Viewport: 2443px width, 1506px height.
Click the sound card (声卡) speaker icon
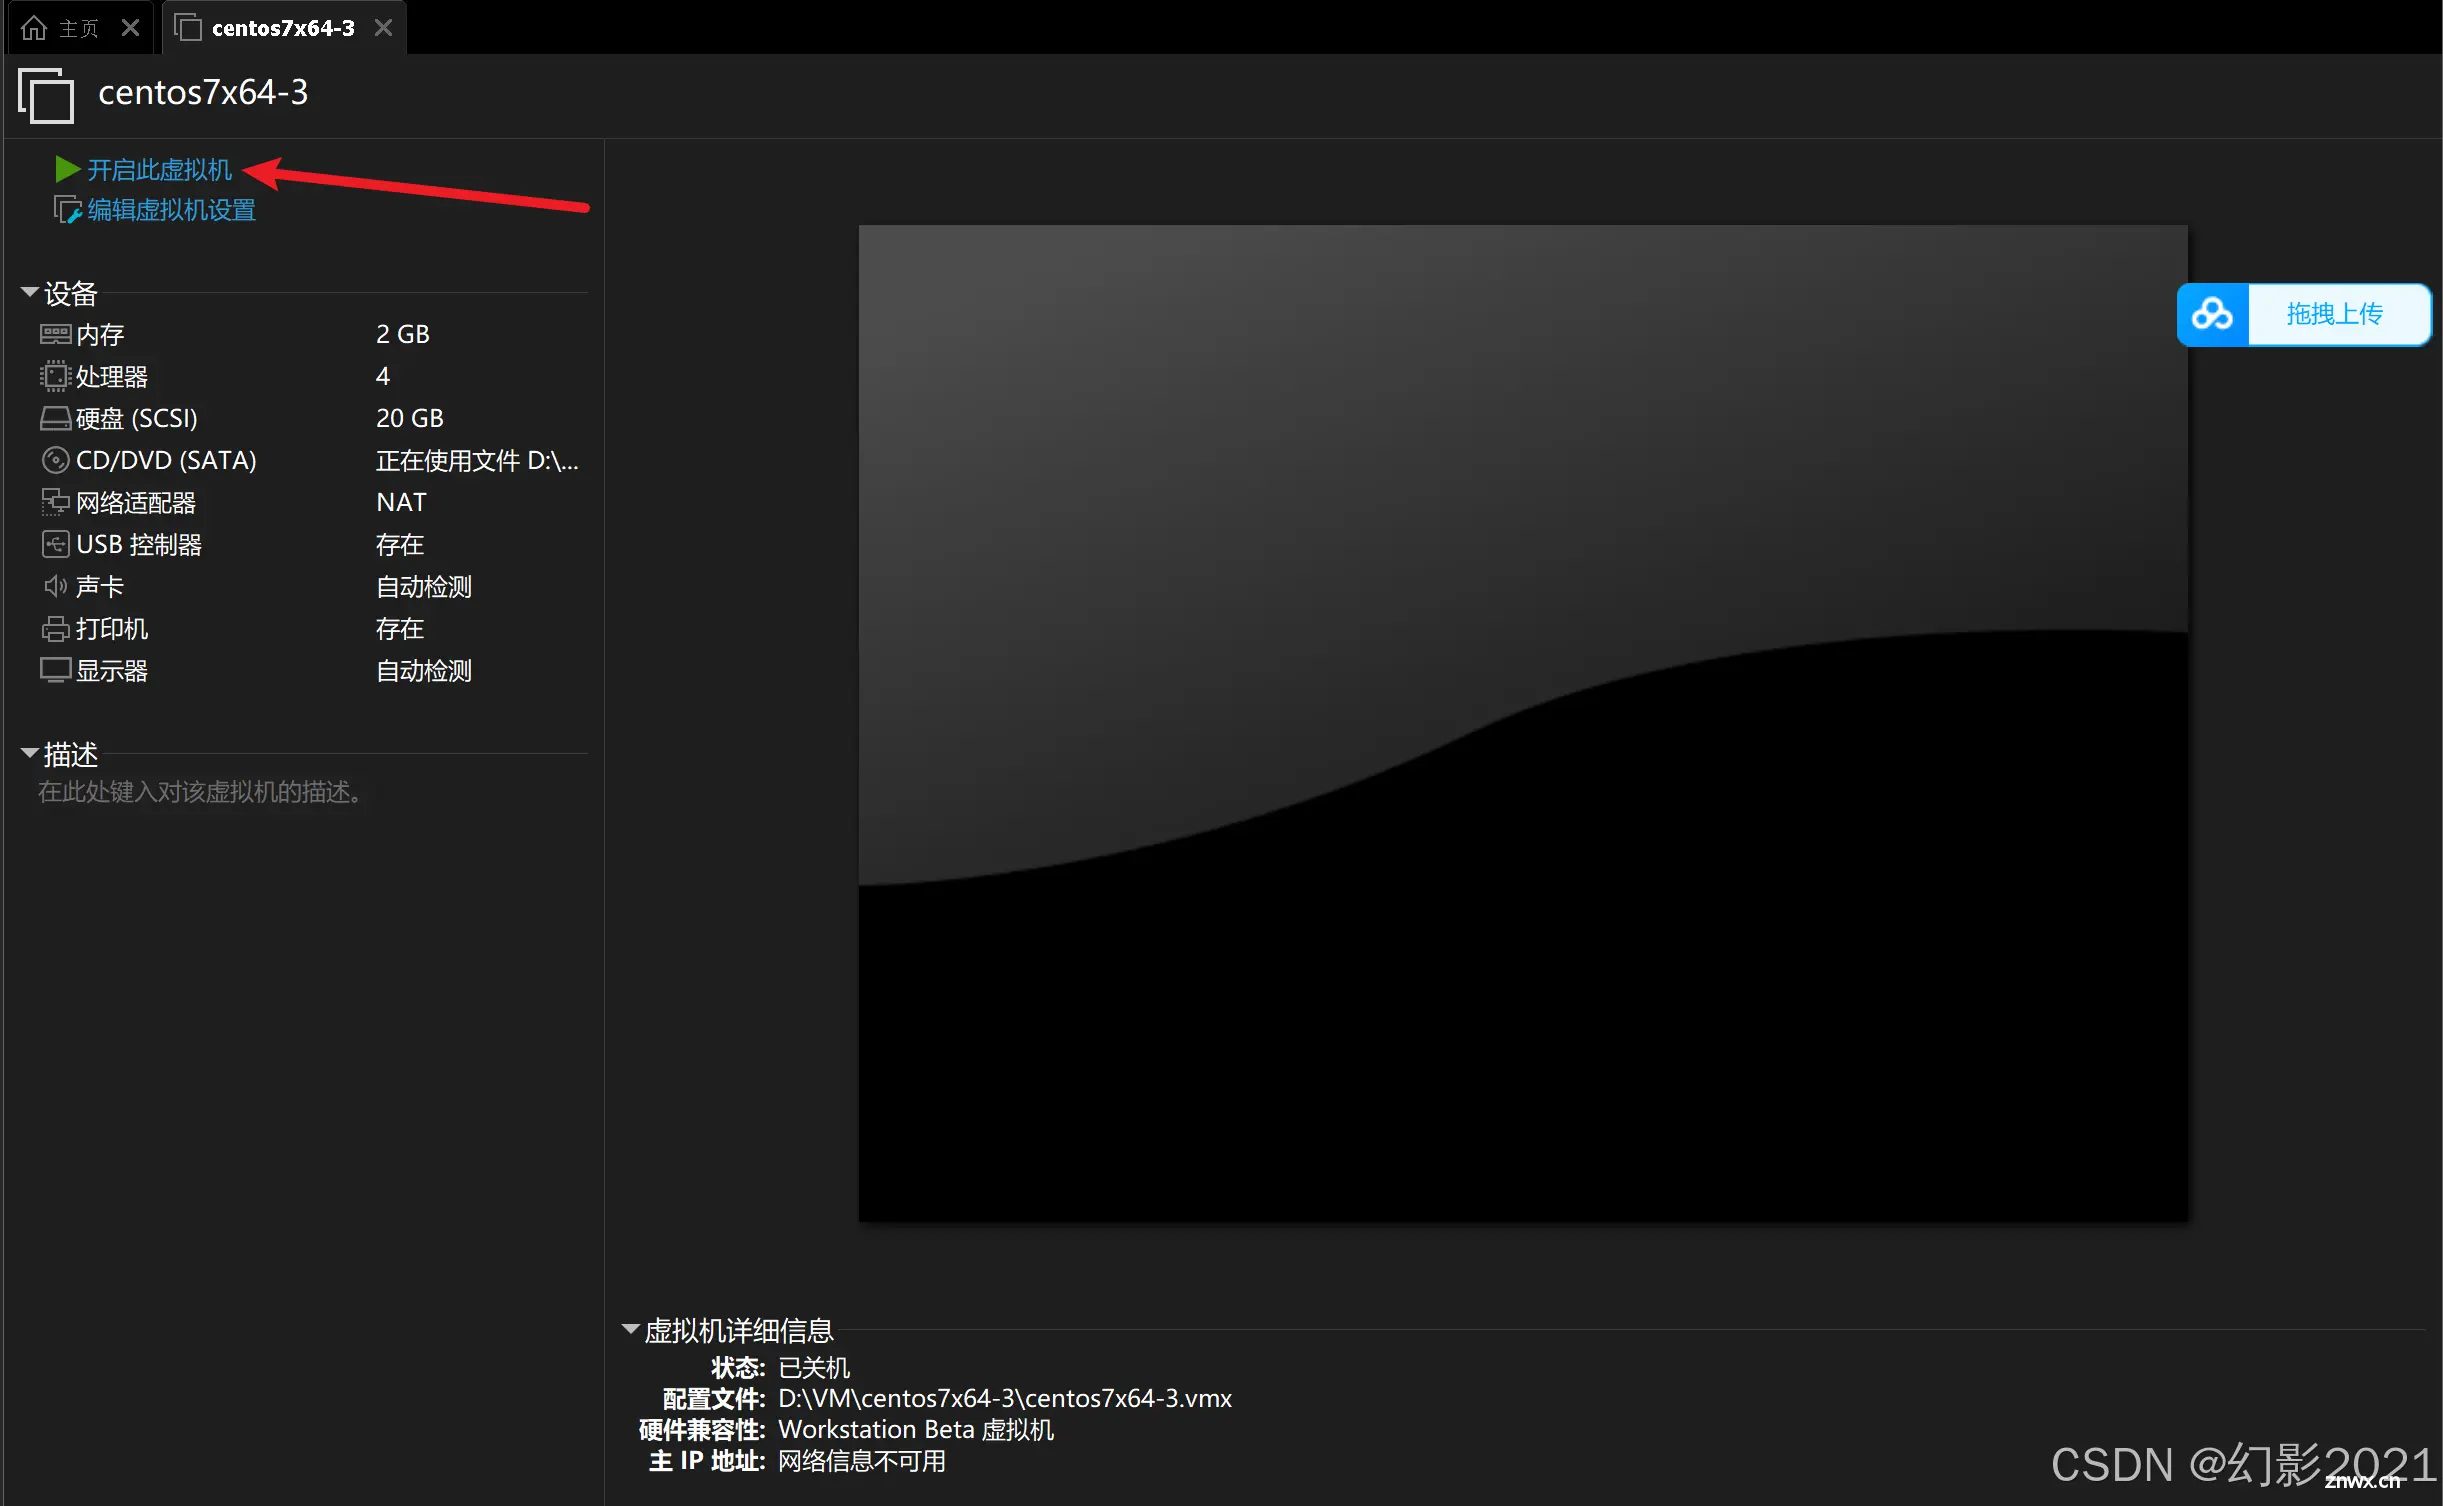point(55,586)
